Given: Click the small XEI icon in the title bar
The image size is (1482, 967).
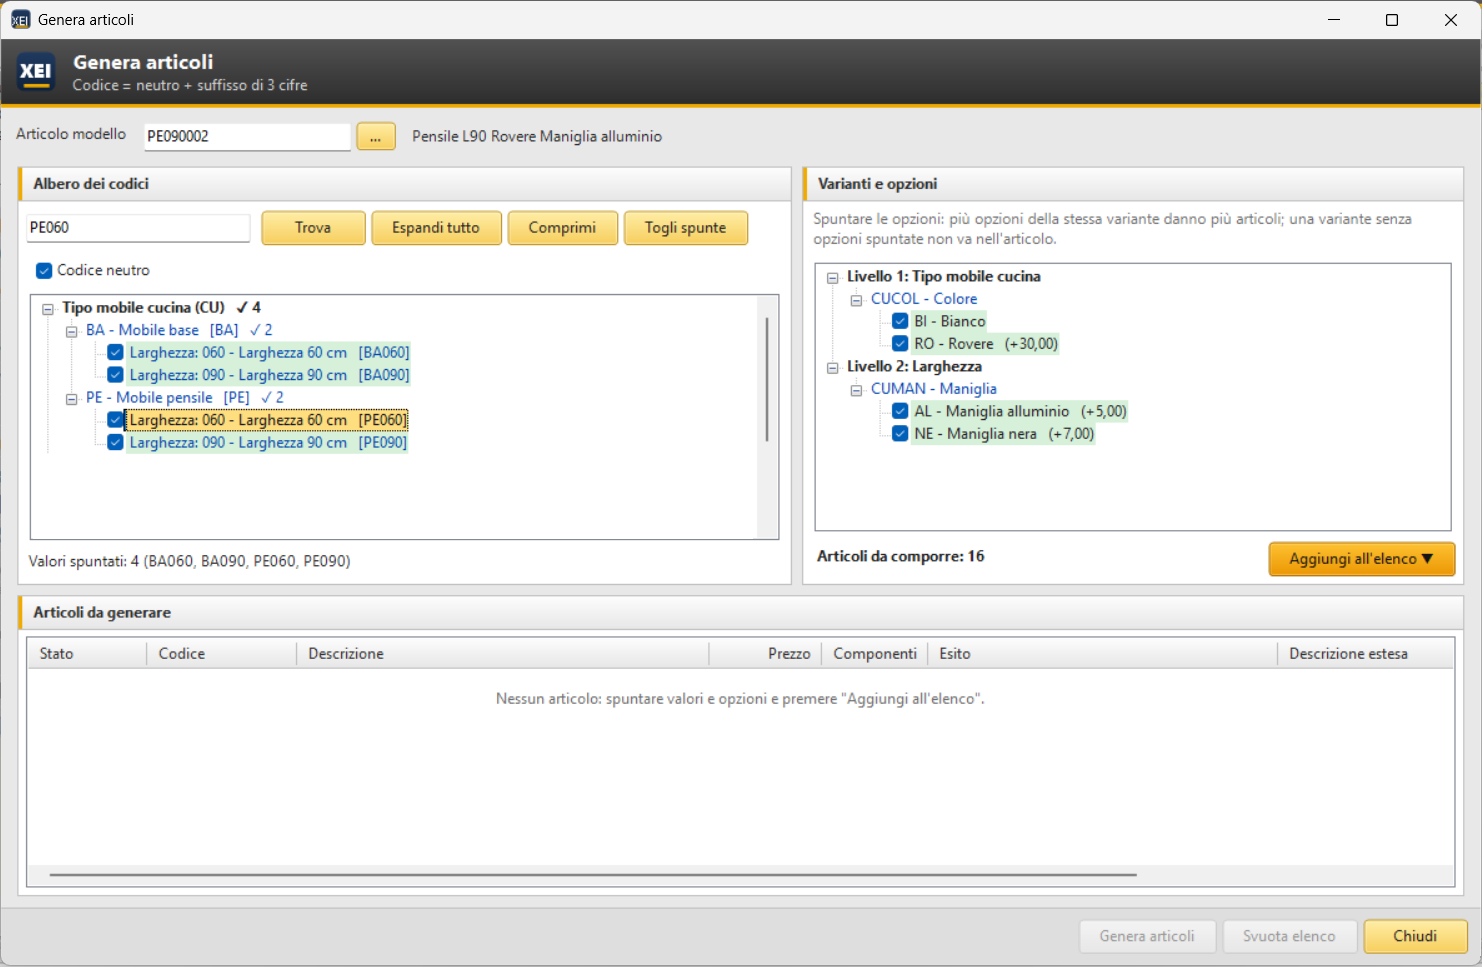Looking at the screenshot, I should pyautogui.click(x=20, y=20).
